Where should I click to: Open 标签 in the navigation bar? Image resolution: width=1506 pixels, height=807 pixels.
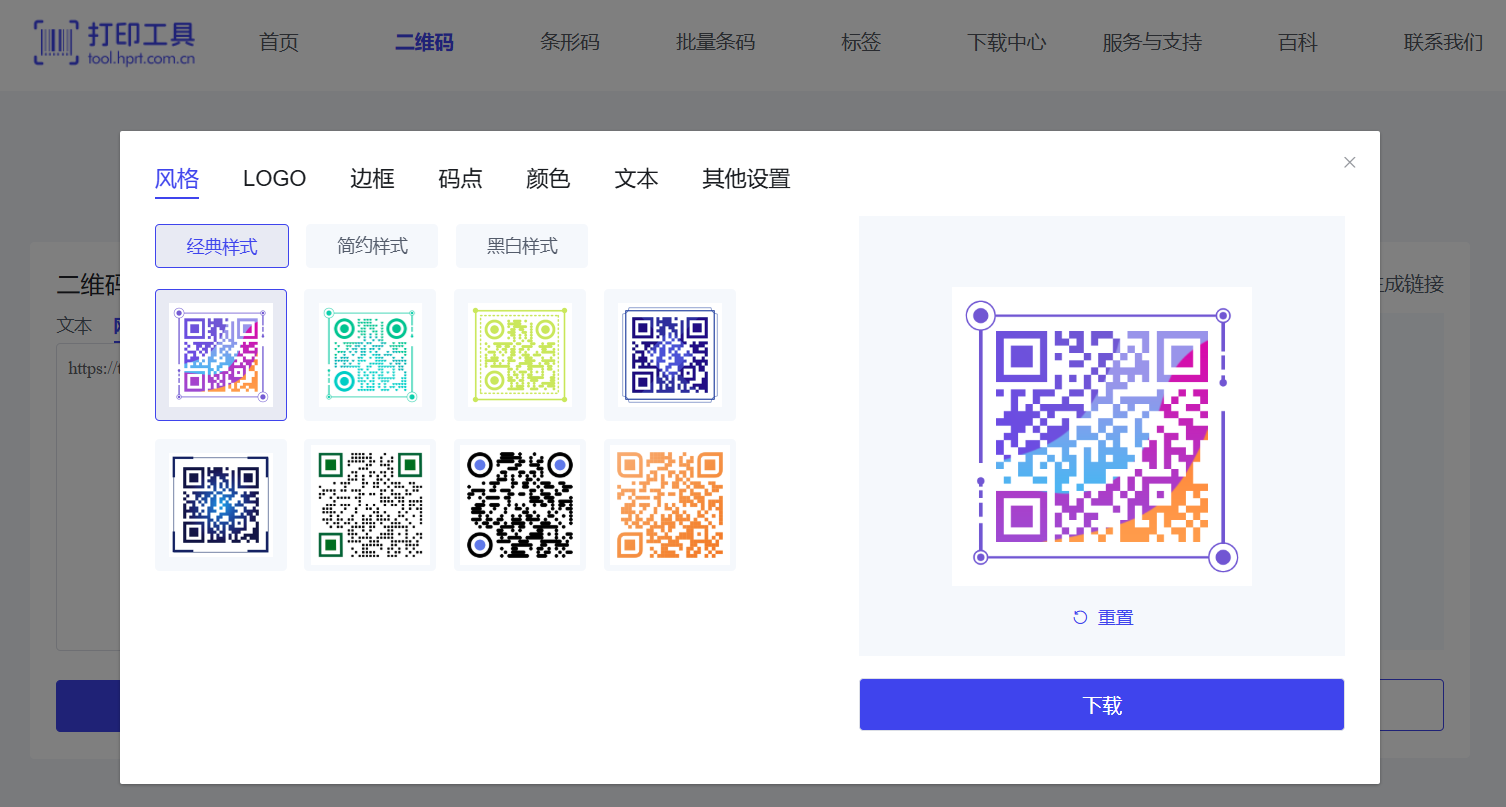tap(861, 42)
